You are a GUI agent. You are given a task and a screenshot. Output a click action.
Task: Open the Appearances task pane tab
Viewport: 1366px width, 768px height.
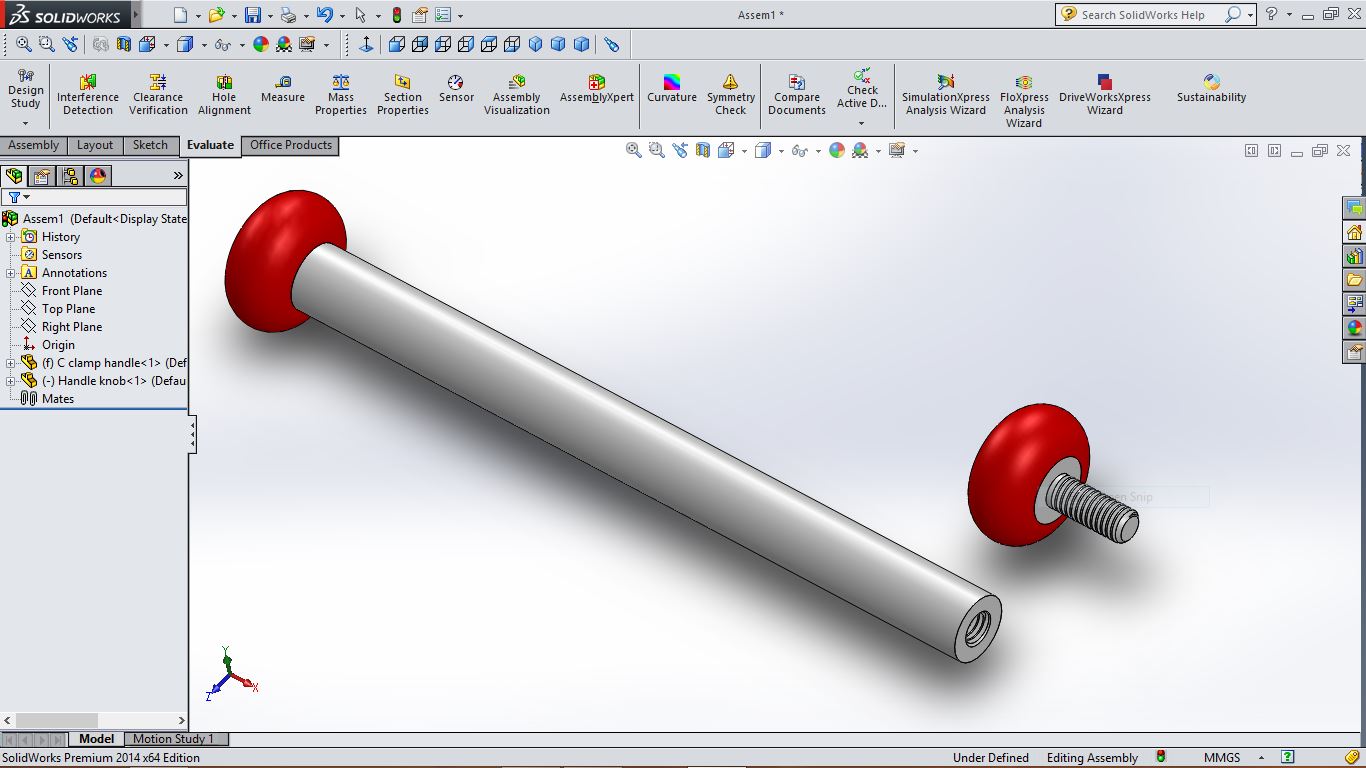(1354, 328)
